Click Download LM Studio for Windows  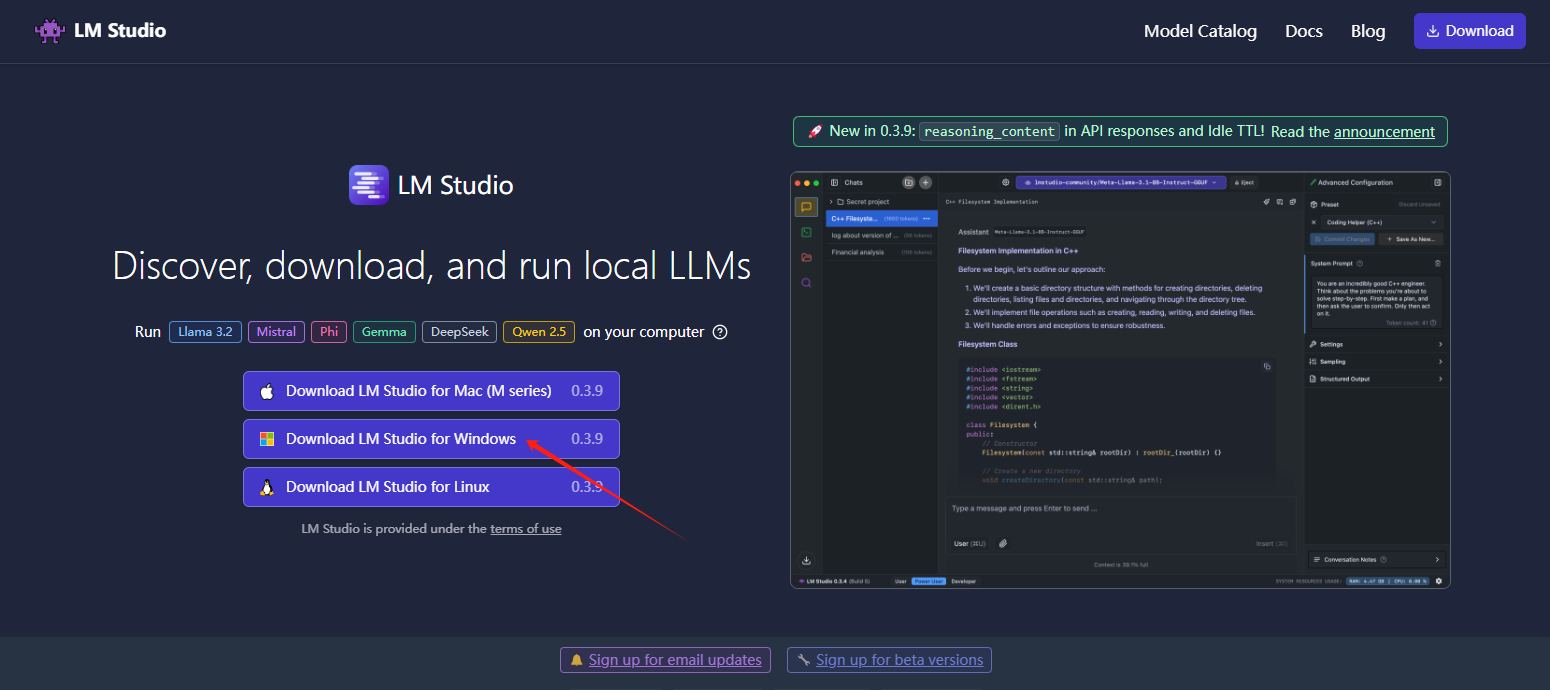pyautogui.click(x=431, y=439)
